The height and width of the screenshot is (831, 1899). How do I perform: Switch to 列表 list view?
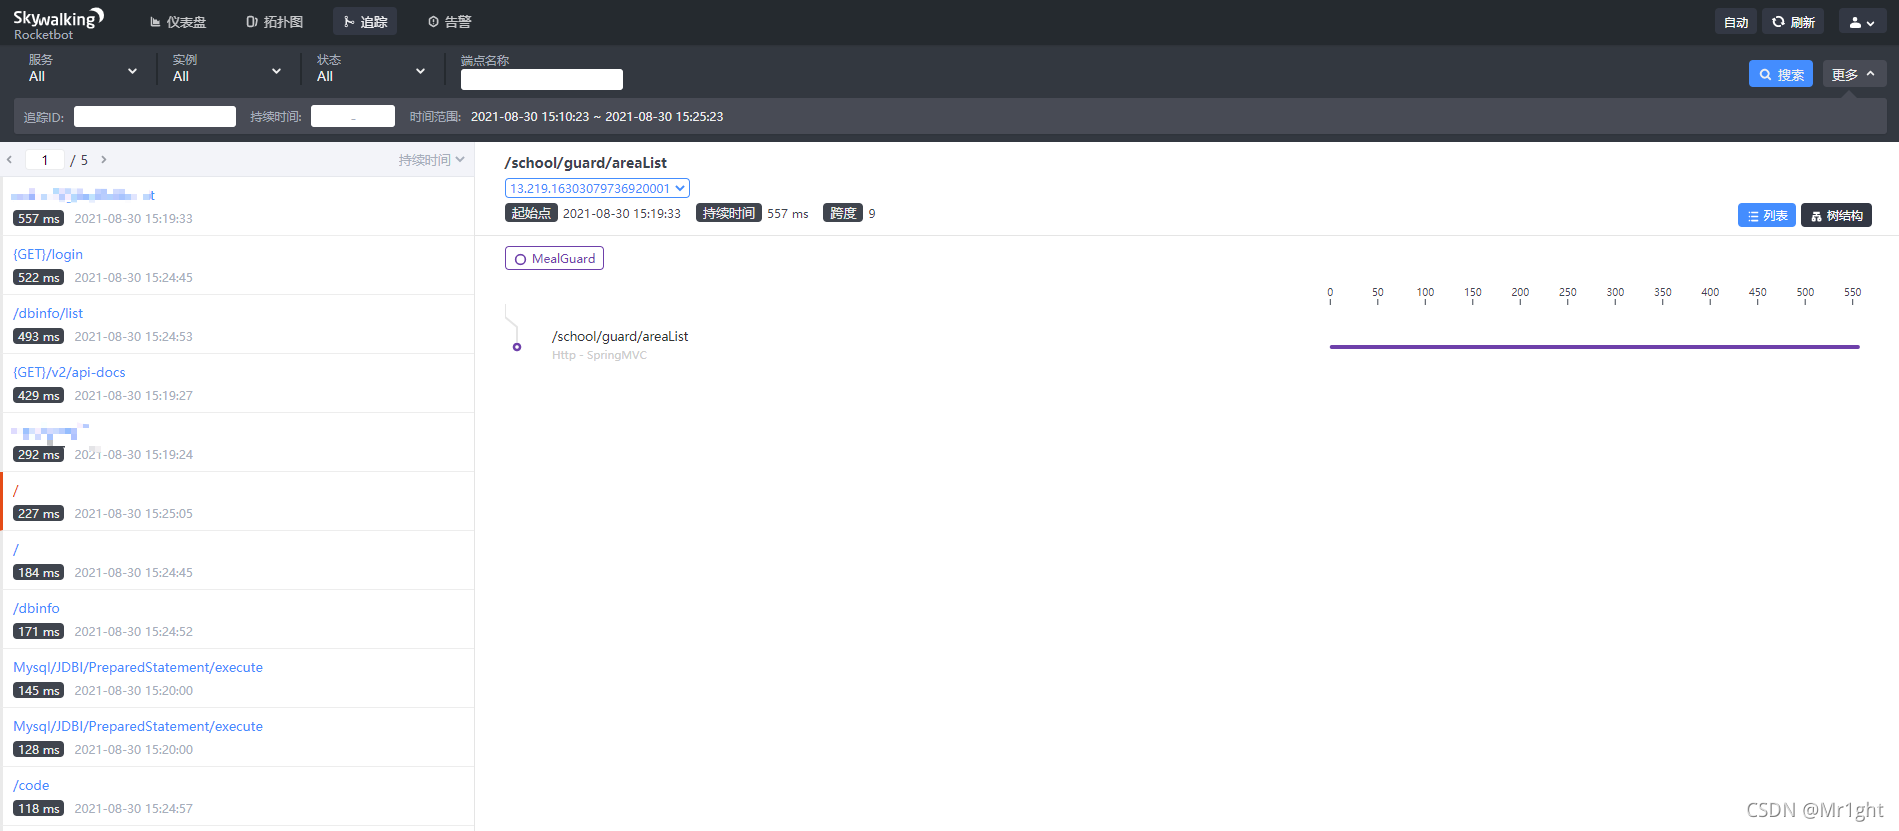(x=1766, y=215)
